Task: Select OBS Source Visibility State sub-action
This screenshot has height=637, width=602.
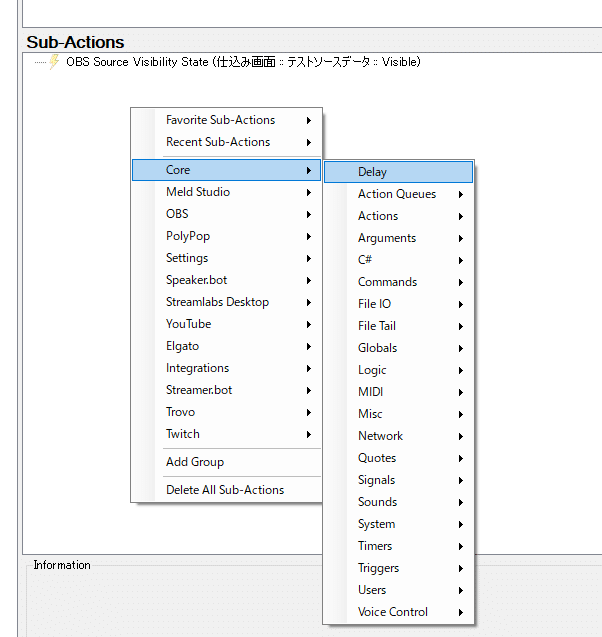Action: 243,62
